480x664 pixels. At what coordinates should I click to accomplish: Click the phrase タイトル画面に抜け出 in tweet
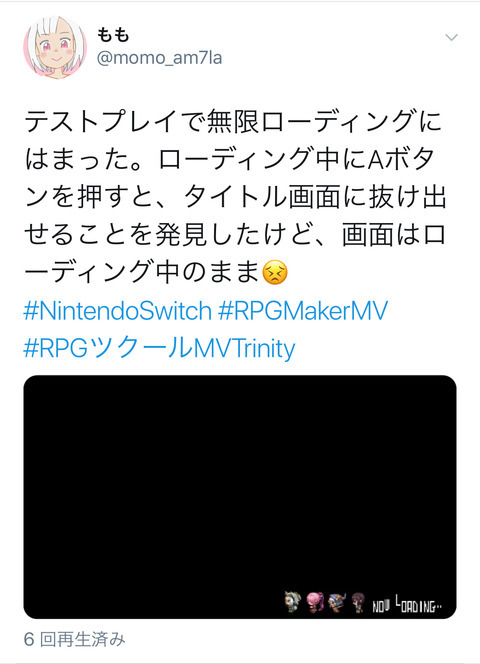(x=315, y=197)
